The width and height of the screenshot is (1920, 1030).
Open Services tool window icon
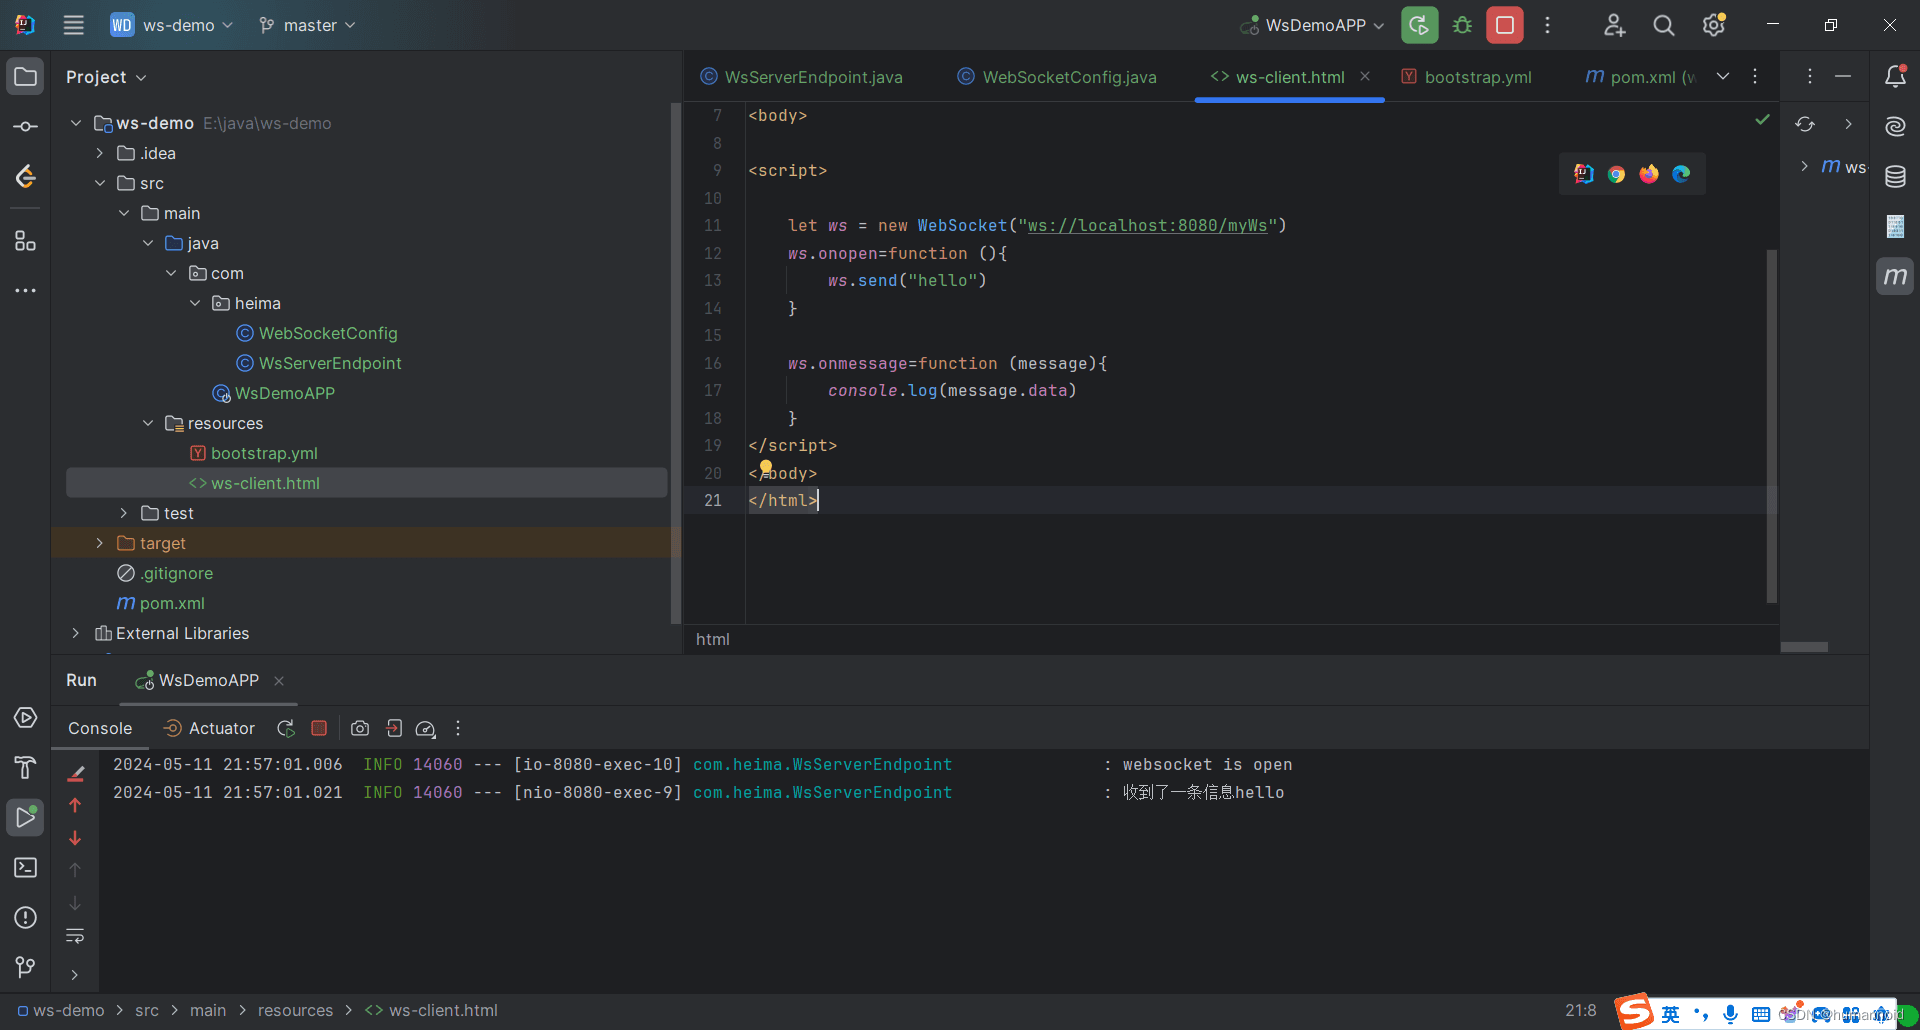[x=26, y=718]
